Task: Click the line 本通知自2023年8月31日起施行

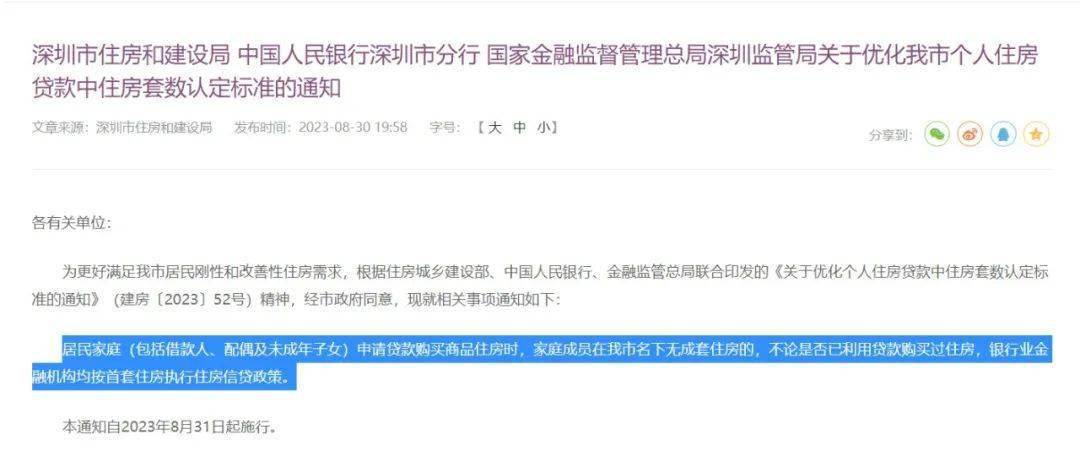Action: (169, 427)
